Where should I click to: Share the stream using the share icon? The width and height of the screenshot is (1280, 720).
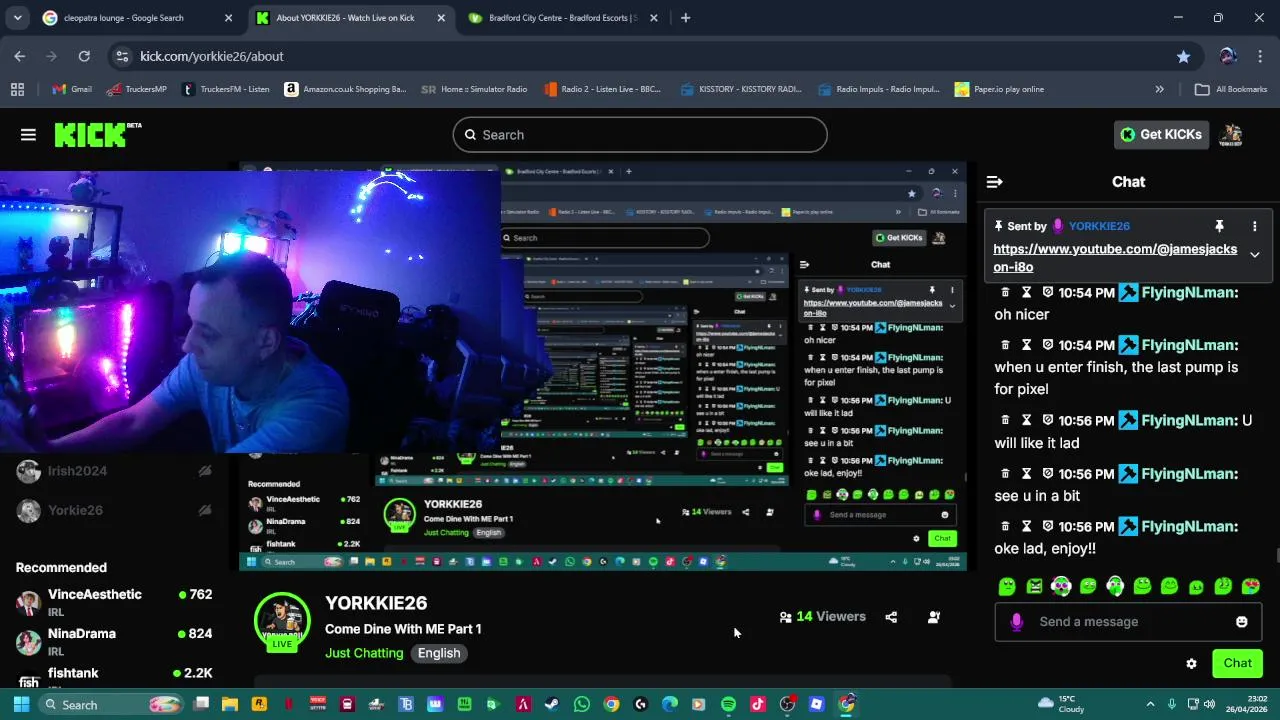[891, 617]
